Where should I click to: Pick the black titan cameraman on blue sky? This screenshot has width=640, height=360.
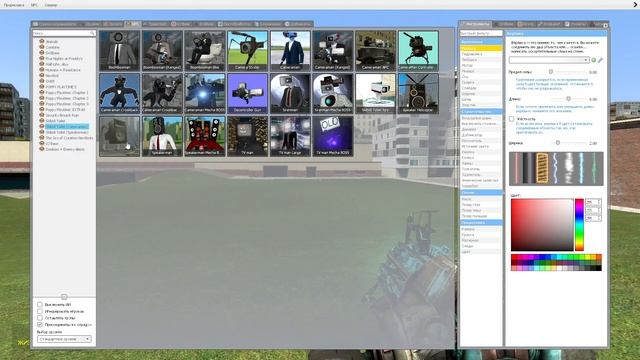pyautogui.click(x=119, y=93)
